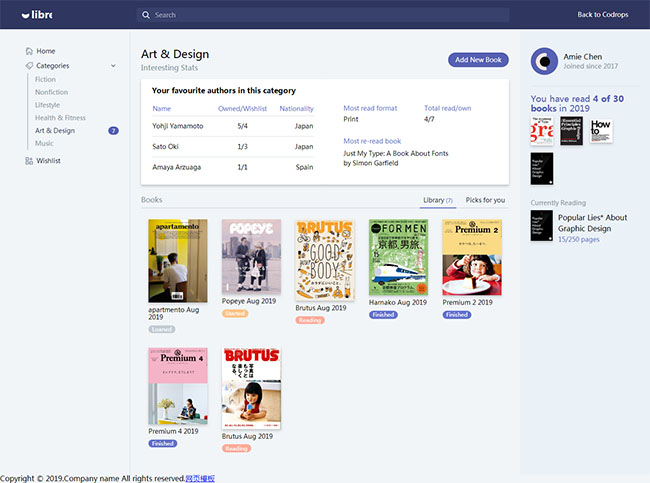Open the Health & Fitness category
The image size is (650, 483).
click(x=61, y=118)
